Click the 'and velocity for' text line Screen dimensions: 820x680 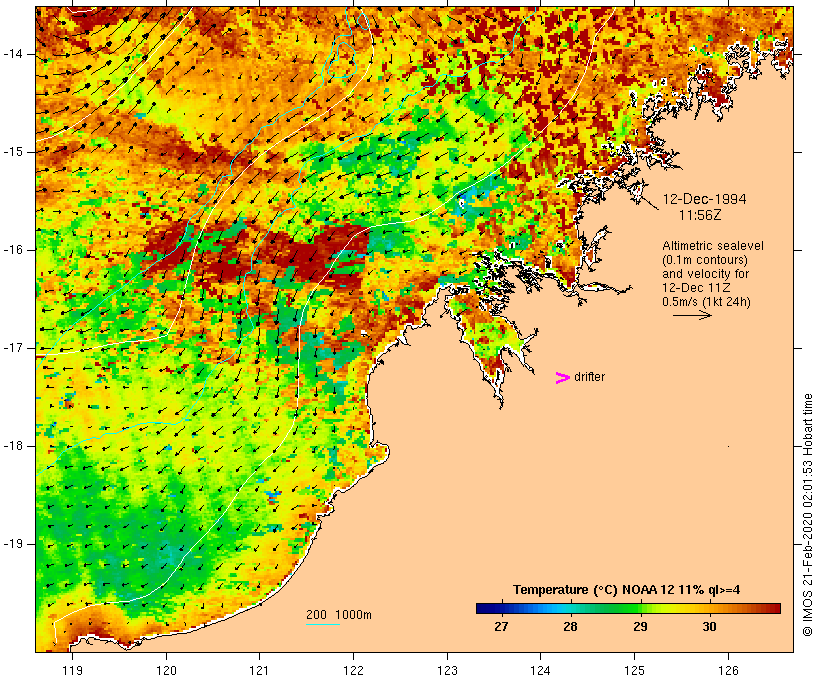(705, 274)
